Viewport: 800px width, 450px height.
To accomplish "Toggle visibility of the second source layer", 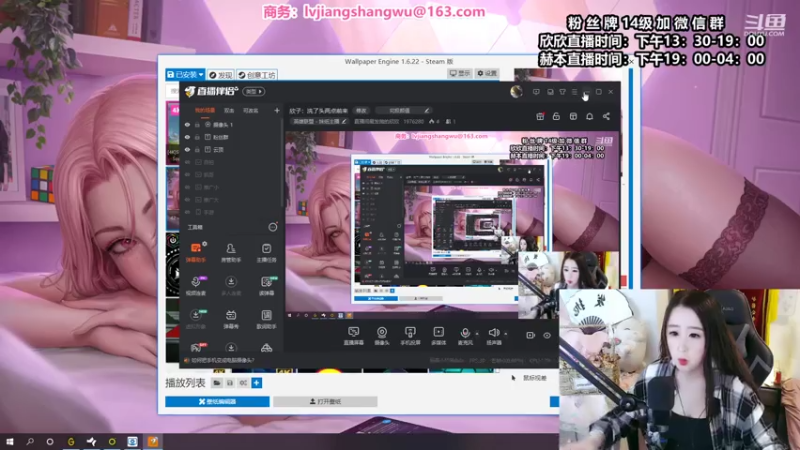I will coord(187,137).
